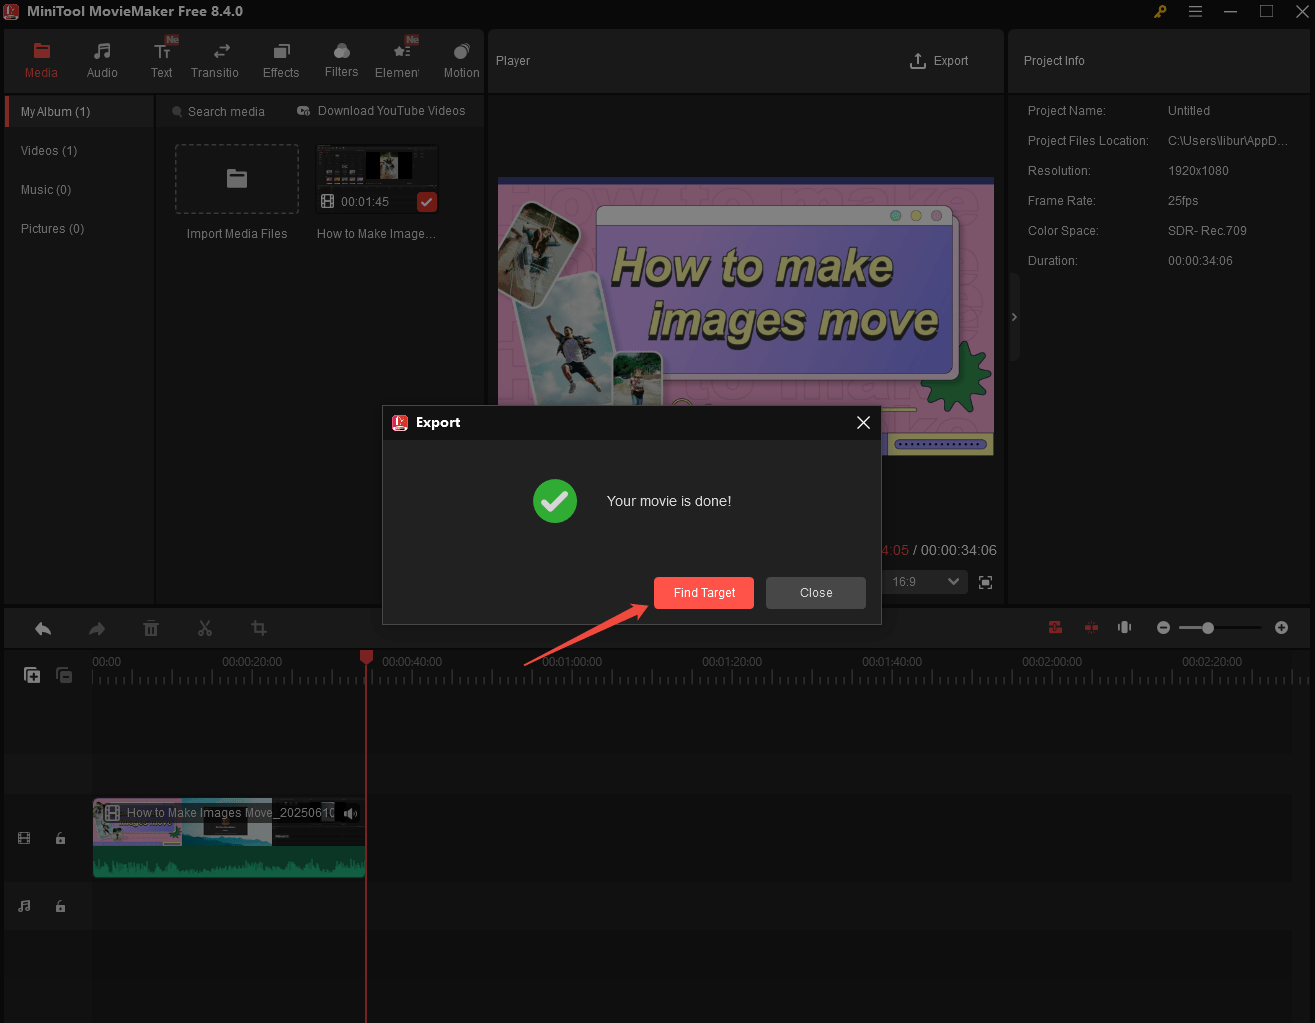Image resolution: width=1315 pixels, height=1023 pixels.
Task: Click the Undo arrow above the timeline
Action: pyautogui.click(x=42, y=628)
